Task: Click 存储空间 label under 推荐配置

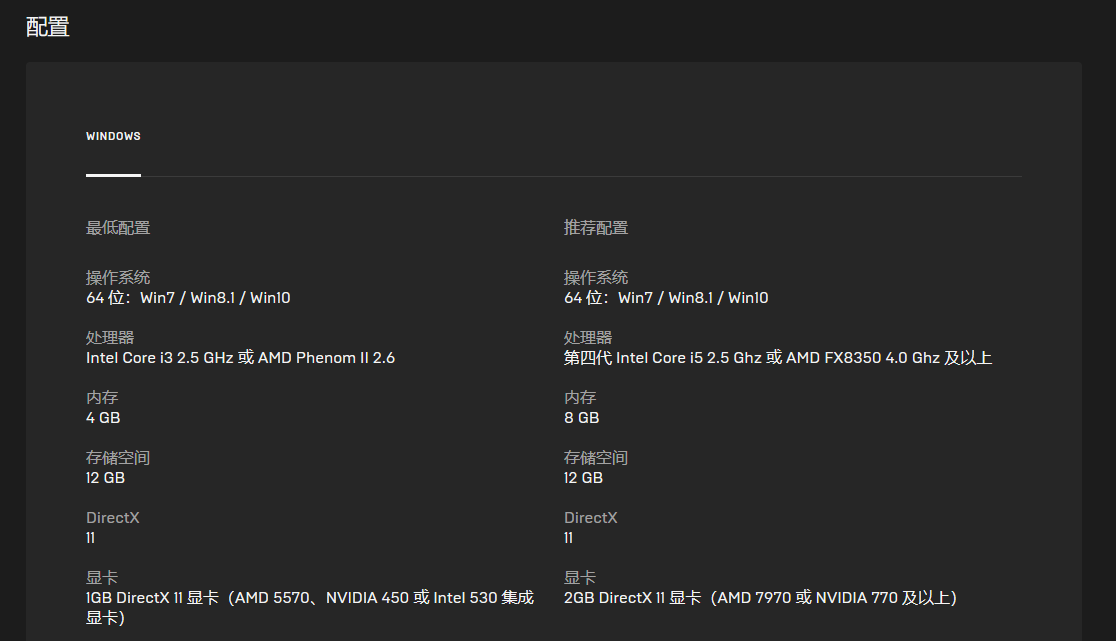Action: tap(596, 457)
